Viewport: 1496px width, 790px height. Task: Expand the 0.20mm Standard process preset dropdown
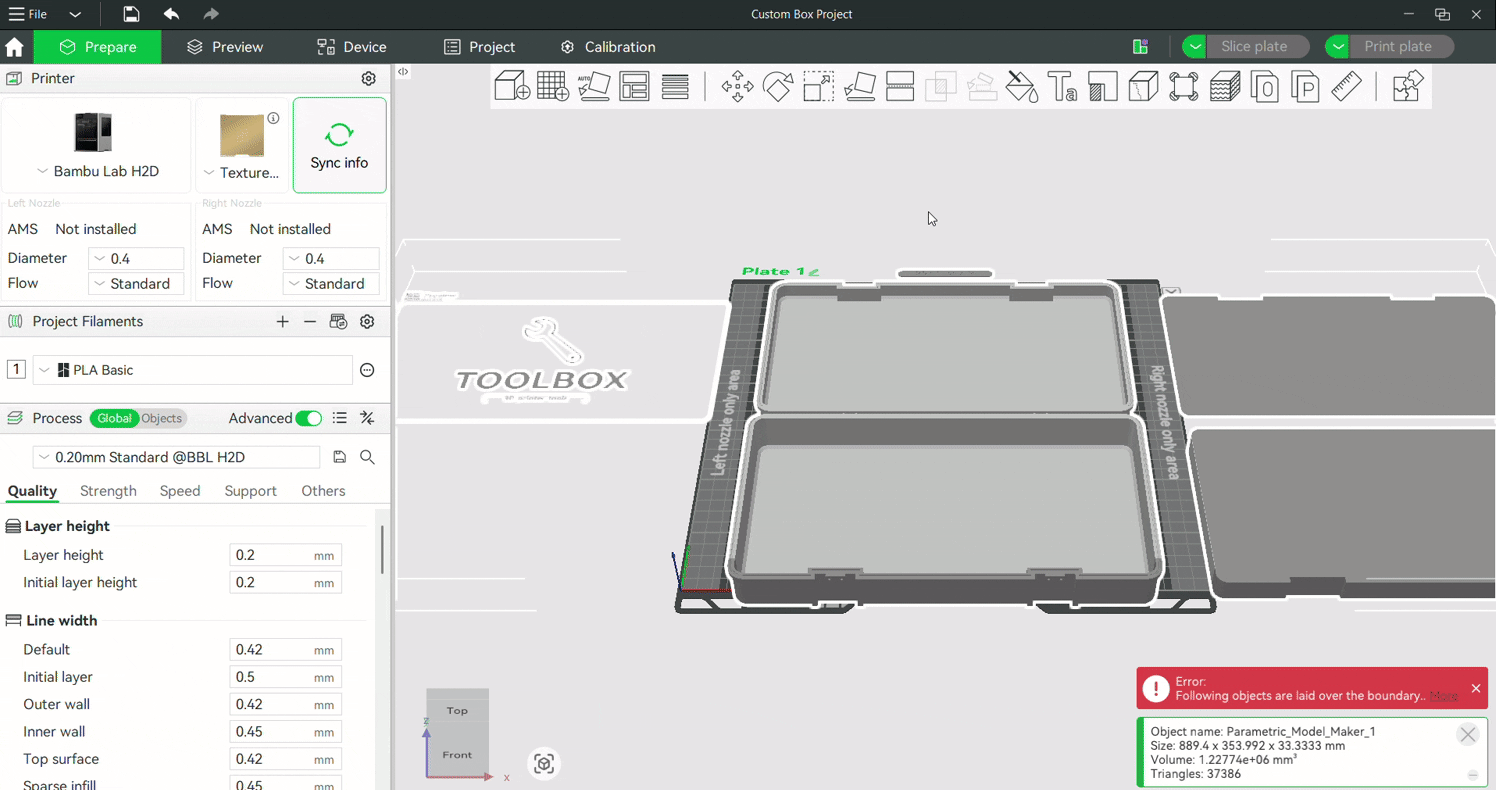click(x=176, y=457)
